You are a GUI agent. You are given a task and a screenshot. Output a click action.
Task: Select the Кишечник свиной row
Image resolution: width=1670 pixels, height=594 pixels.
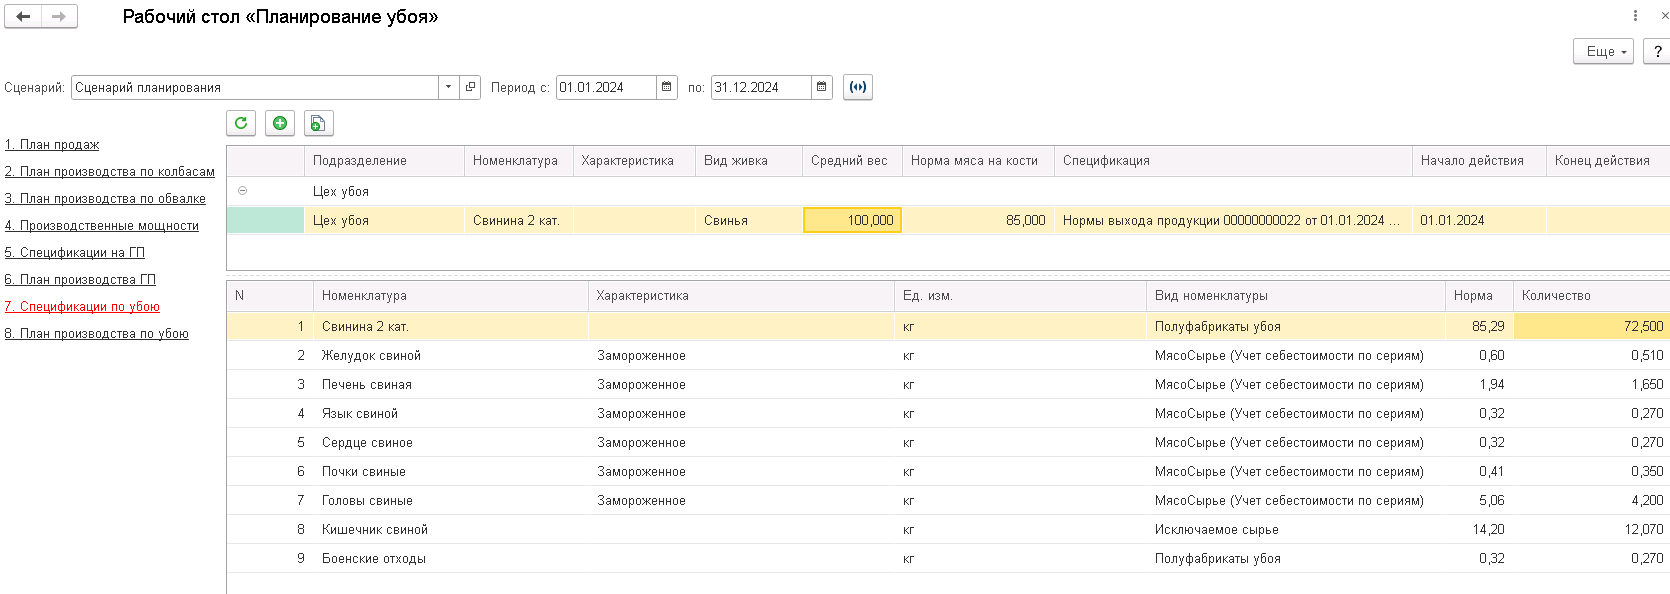click(x=375, y=530)
